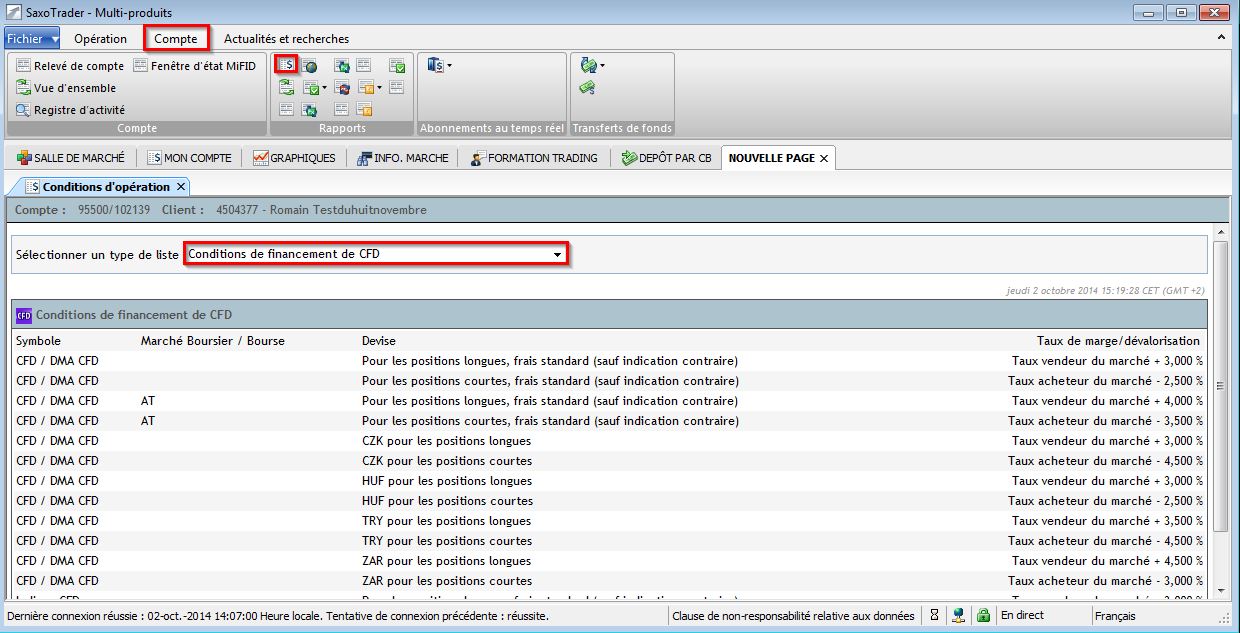Image resolution: width=1240 pixels, height=633 pixels.
Task: Select the row ZAR pour les positions courtes
Action: (x=609, y=581)
